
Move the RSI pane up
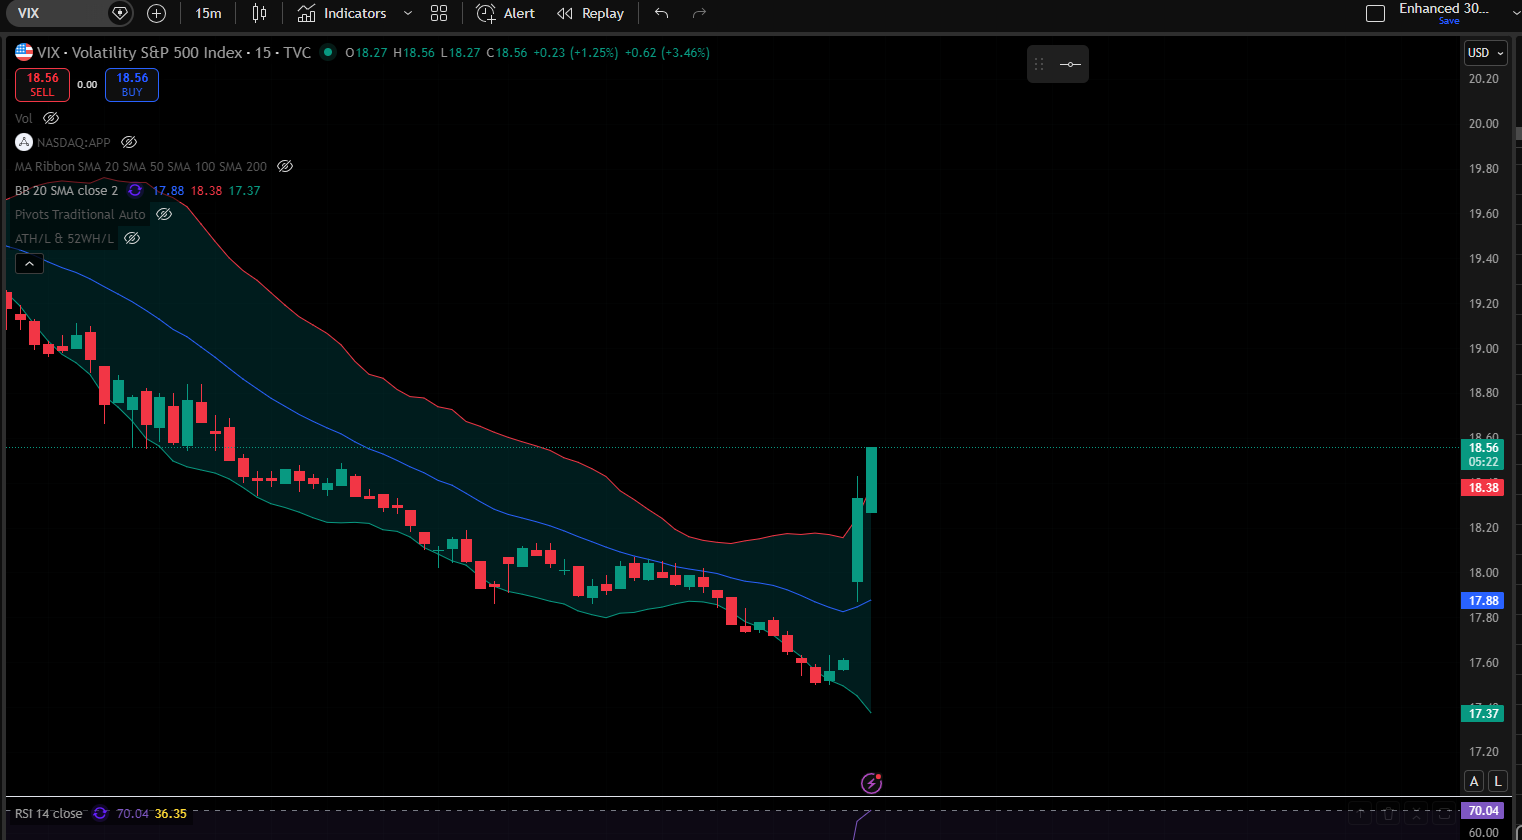point(1361,815)
